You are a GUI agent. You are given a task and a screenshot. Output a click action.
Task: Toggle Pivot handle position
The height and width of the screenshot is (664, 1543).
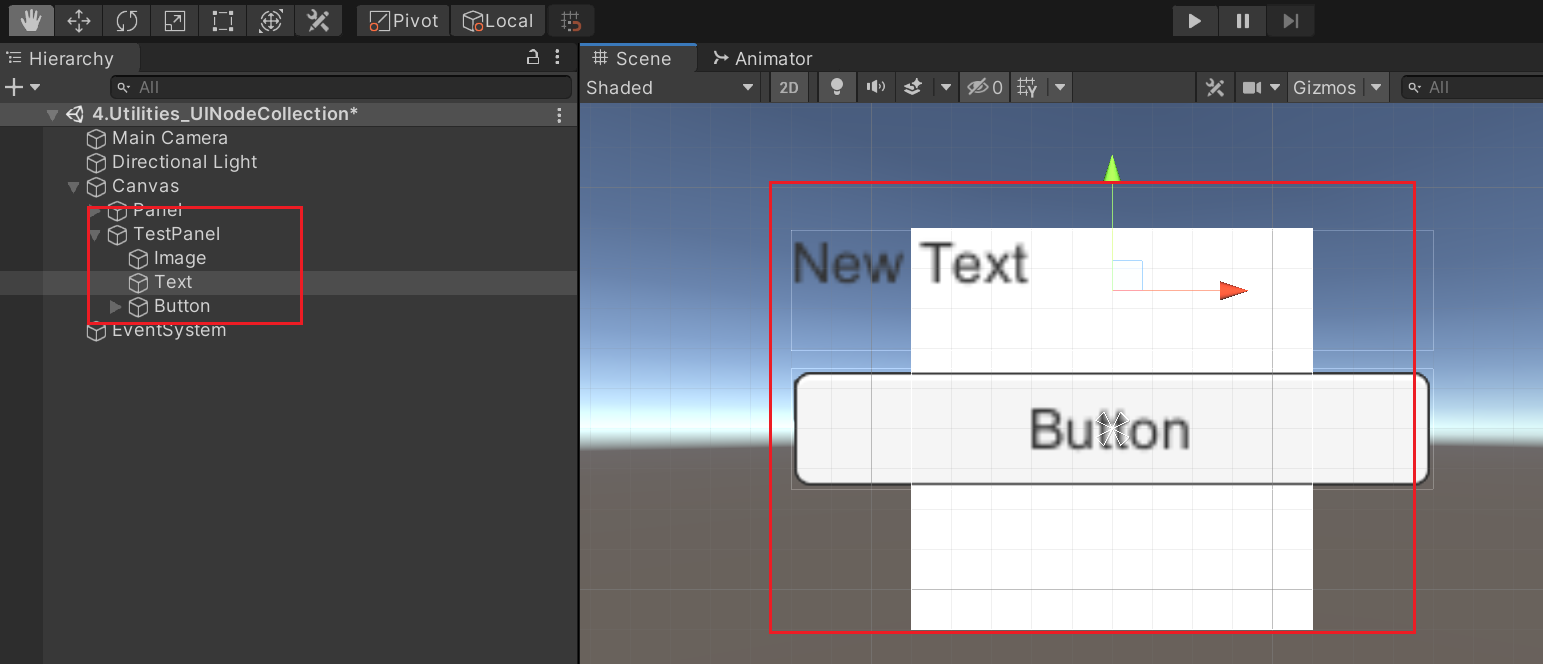403,20
